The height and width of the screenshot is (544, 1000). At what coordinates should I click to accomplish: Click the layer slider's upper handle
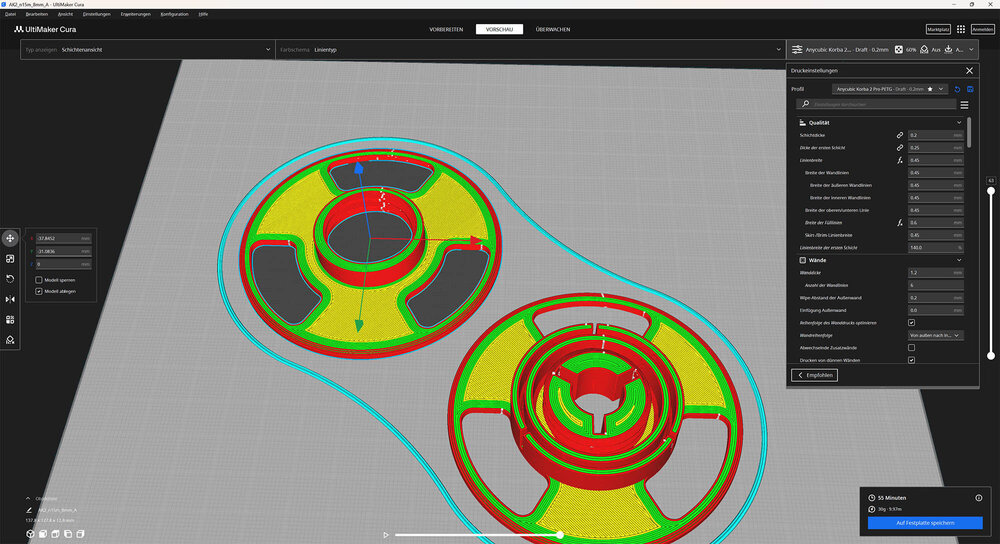coord(990,190)
